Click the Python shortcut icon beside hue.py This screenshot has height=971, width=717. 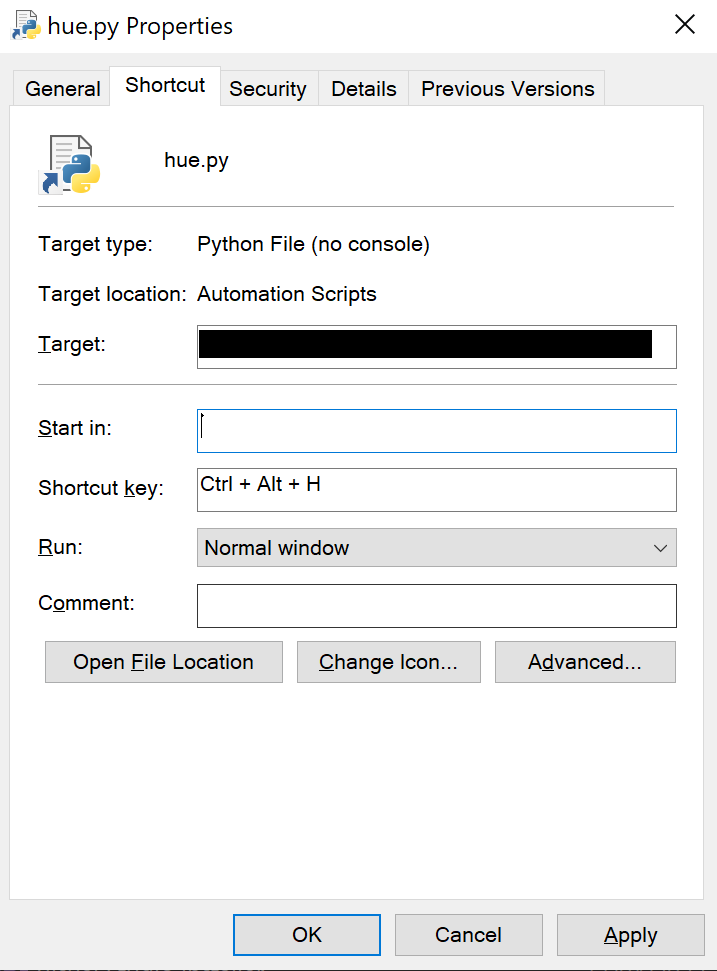[x=70, y=163]
